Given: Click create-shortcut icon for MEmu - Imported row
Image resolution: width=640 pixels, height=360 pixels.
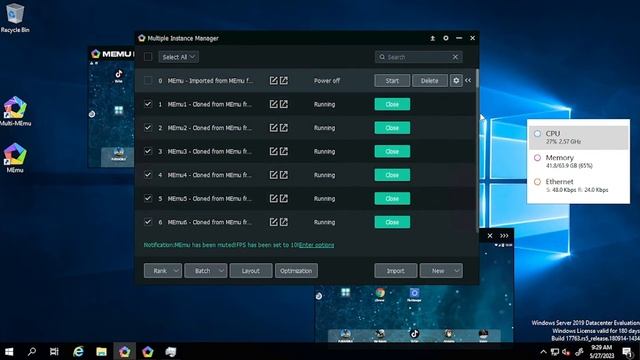Looking at the screenshot, I should 284,80.
